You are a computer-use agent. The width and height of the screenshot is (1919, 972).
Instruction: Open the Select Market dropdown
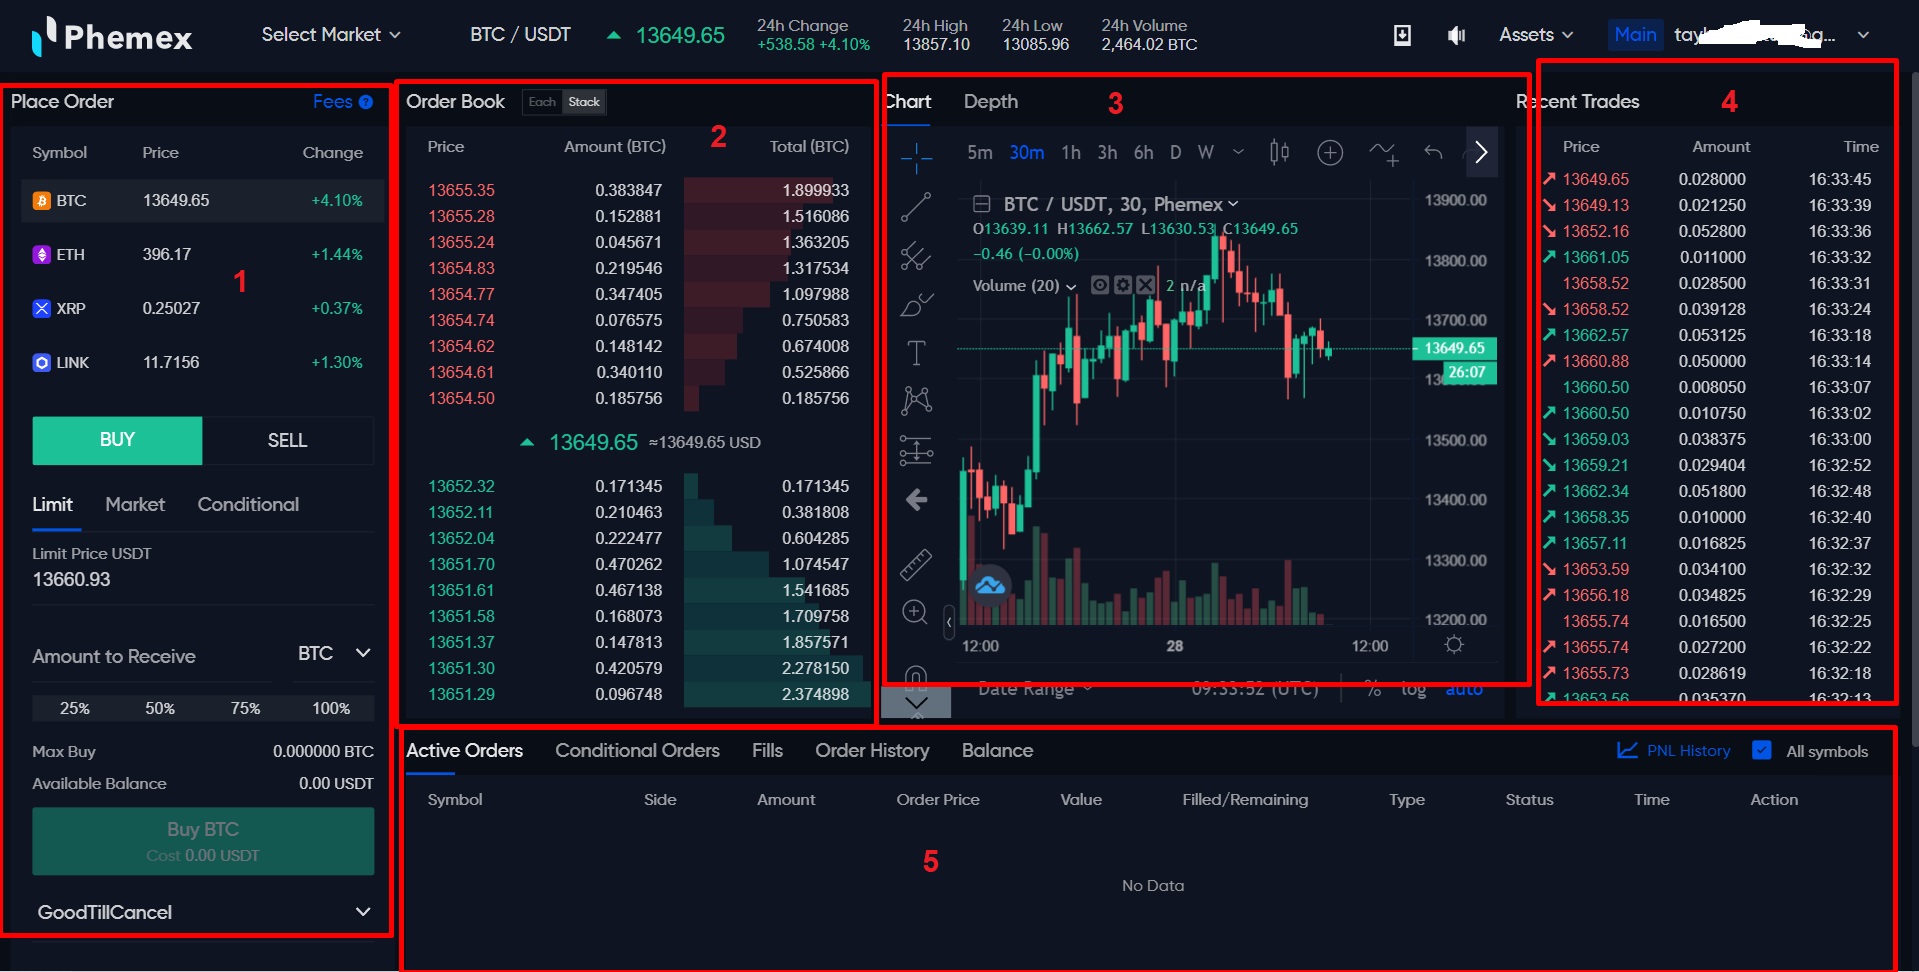331,35
